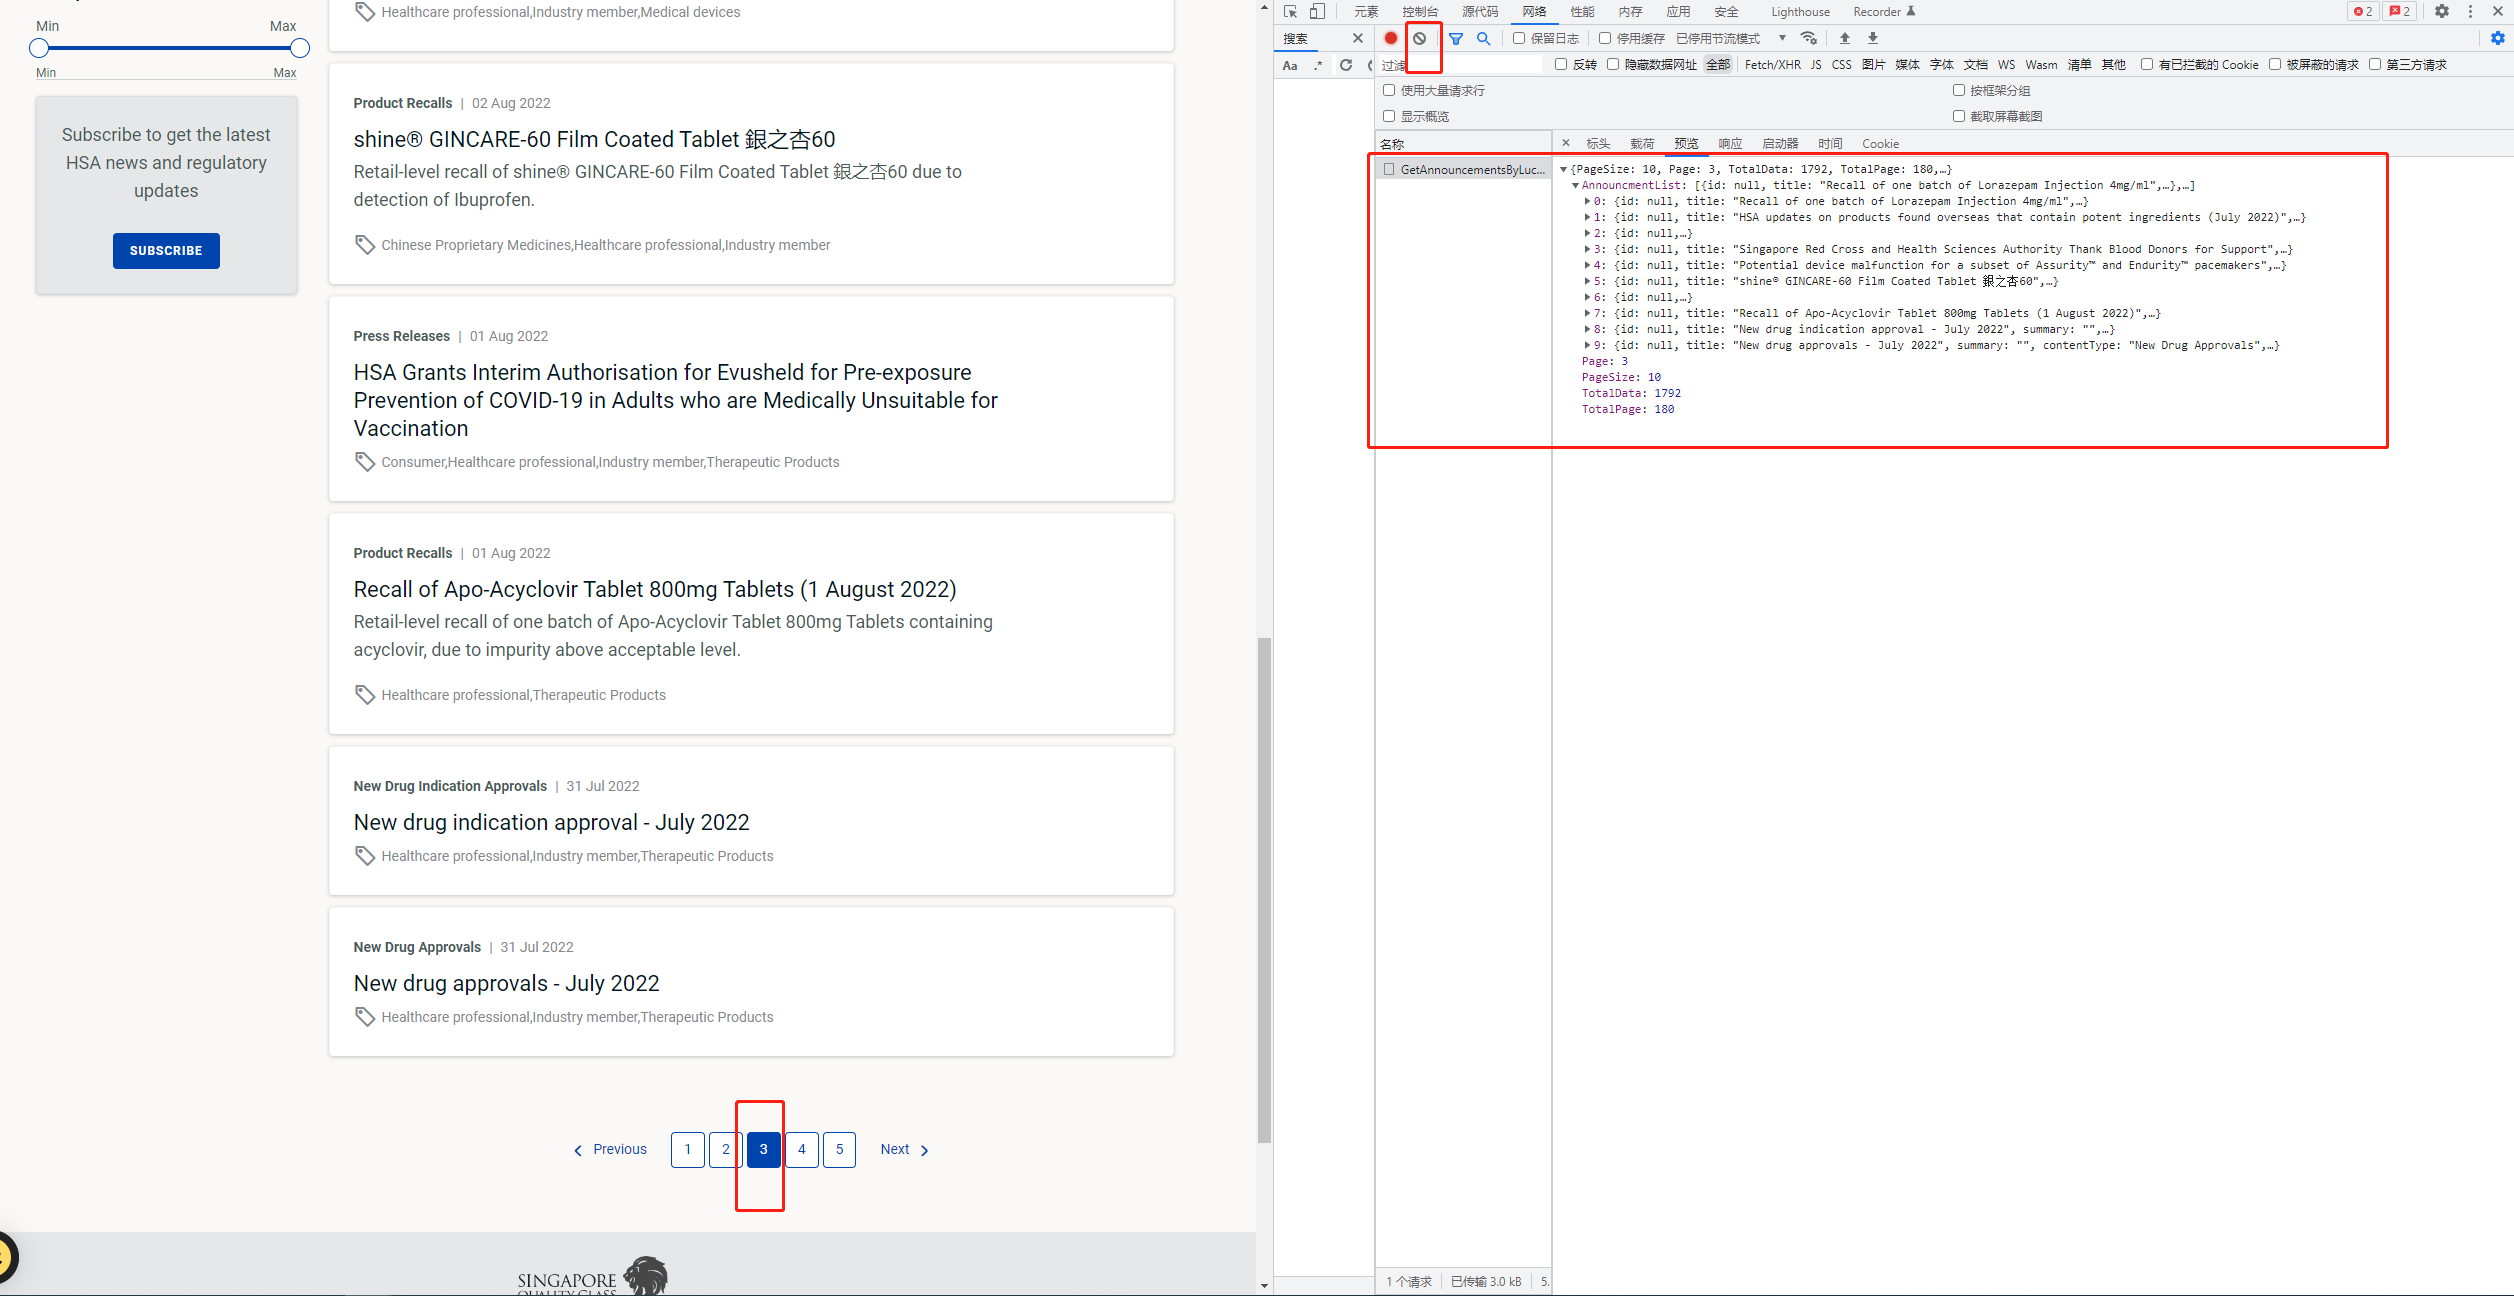The height and width of the screenshot is (1296, 2514).
Task: Check the 截取屏幕截图 option
Action: pos(1959,117)
